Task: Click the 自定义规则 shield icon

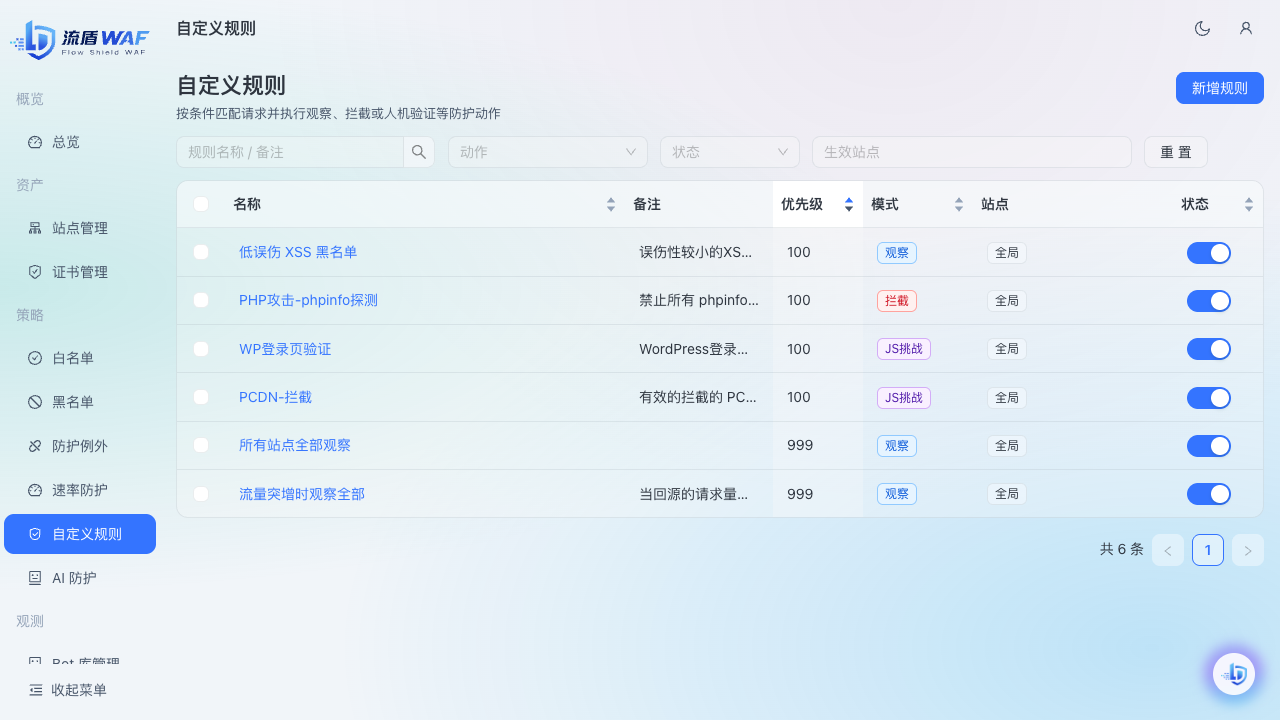Action: (x=35, y=534)
